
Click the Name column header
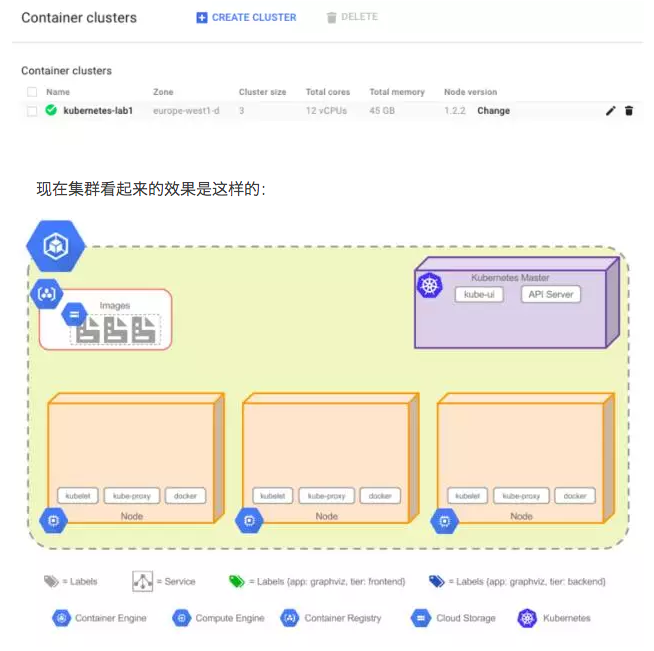pyautogui.click(x=58, y=92)
